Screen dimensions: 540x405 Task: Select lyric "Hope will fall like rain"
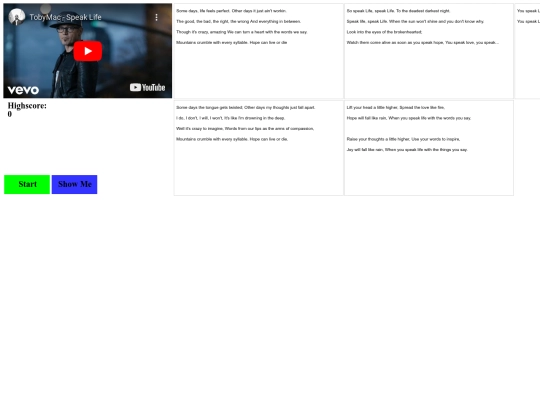(x=409, y=118)
